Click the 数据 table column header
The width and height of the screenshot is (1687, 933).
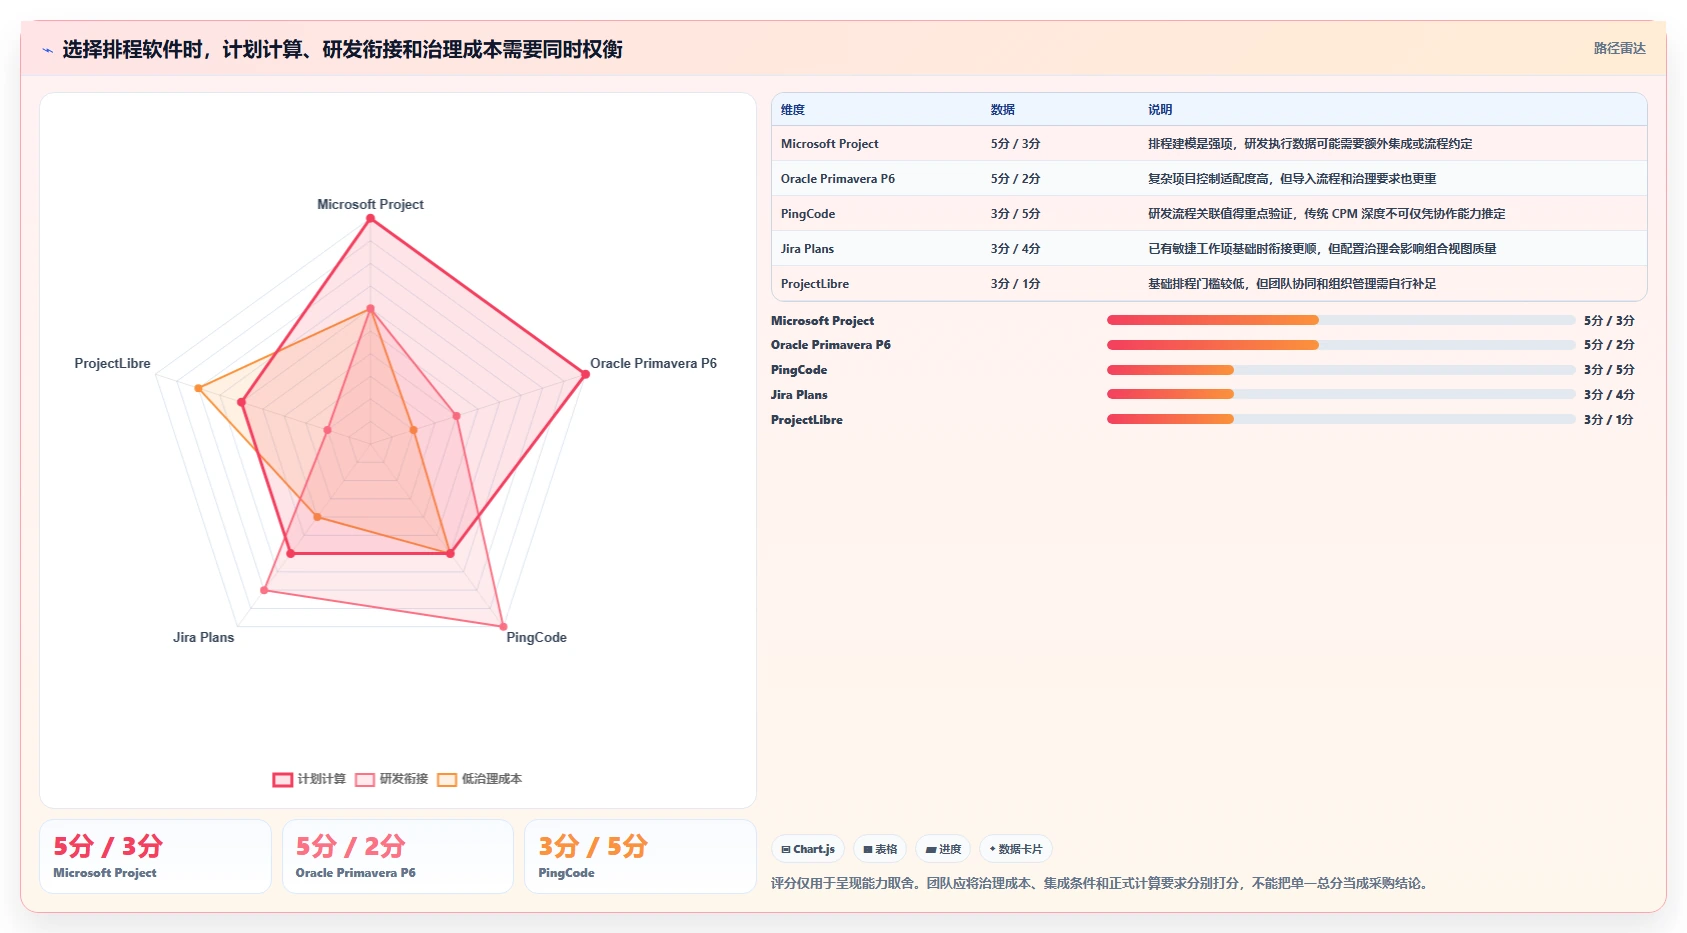pyautogui.click(x=1003, y=110)
